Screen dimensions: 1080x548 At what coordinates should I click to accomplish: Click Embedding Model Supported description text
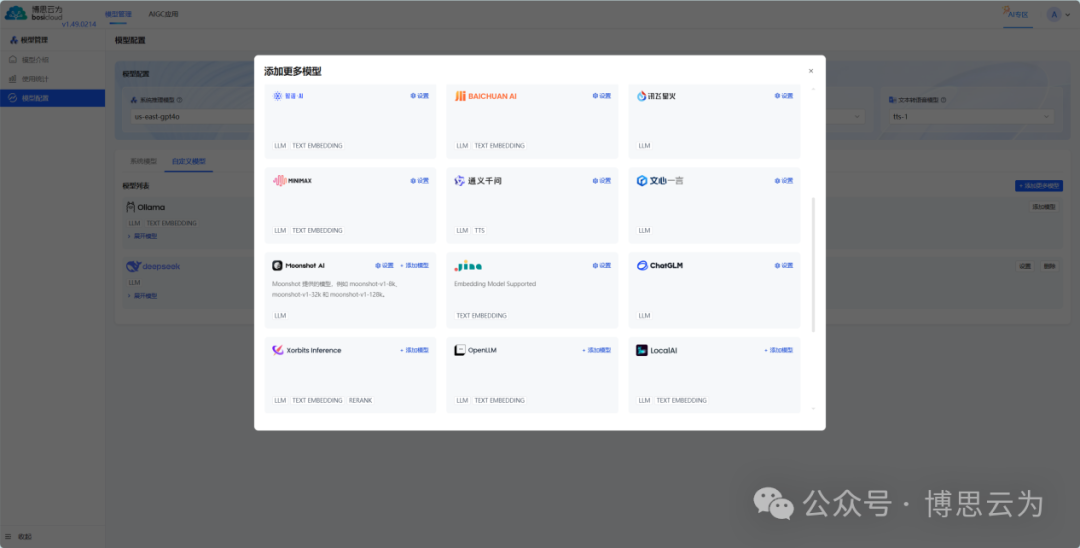click(495, 284)
